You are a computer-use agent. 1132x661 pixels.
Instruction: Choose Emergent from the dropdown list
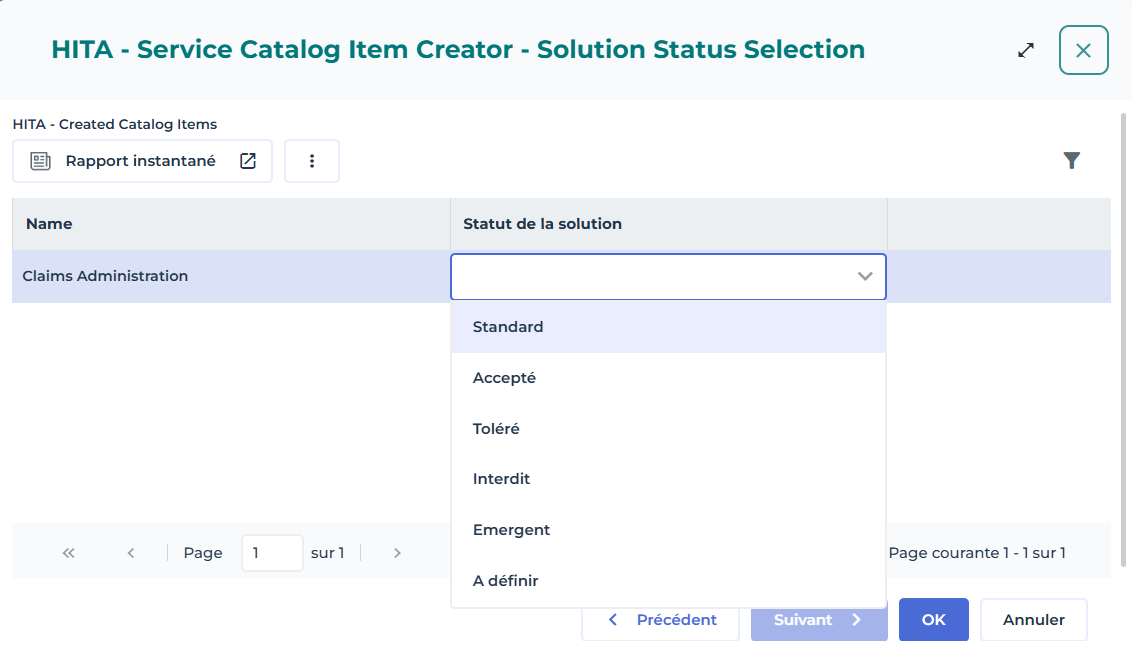[511, 530]
